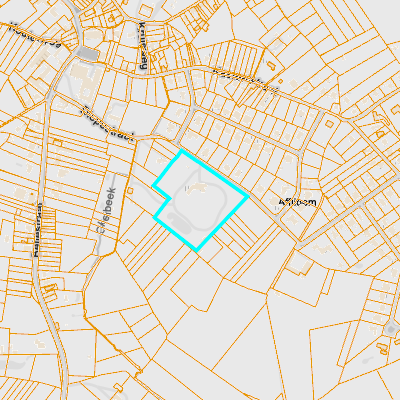The height and width of the screenshot is (400, 400).
Task: Click the beige building inside the cyan parcel
Action: click(x=197, y=188)
